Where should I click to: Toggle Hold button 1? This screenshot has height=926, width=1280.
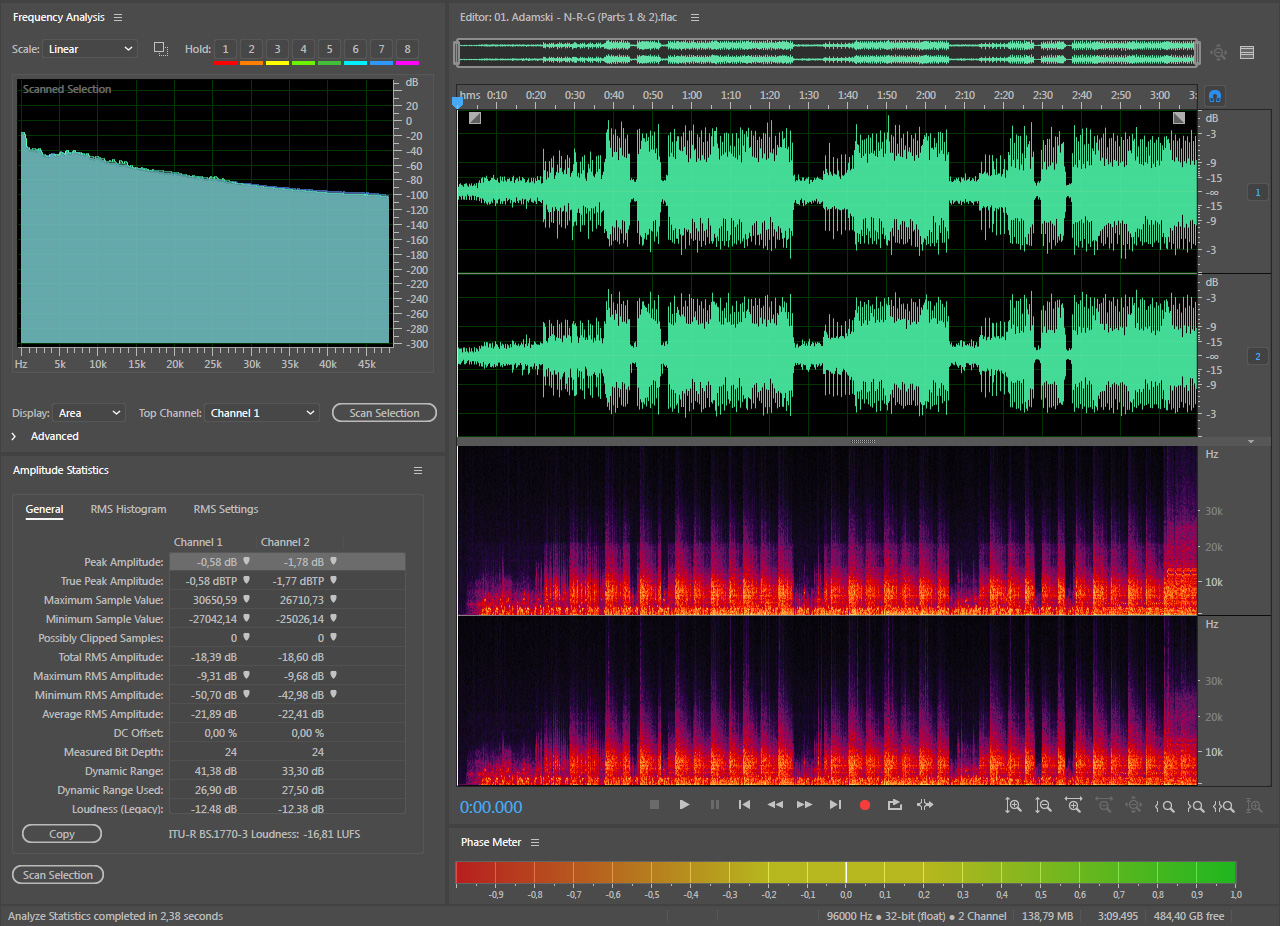pyautogui.click(x=225, y=49)
